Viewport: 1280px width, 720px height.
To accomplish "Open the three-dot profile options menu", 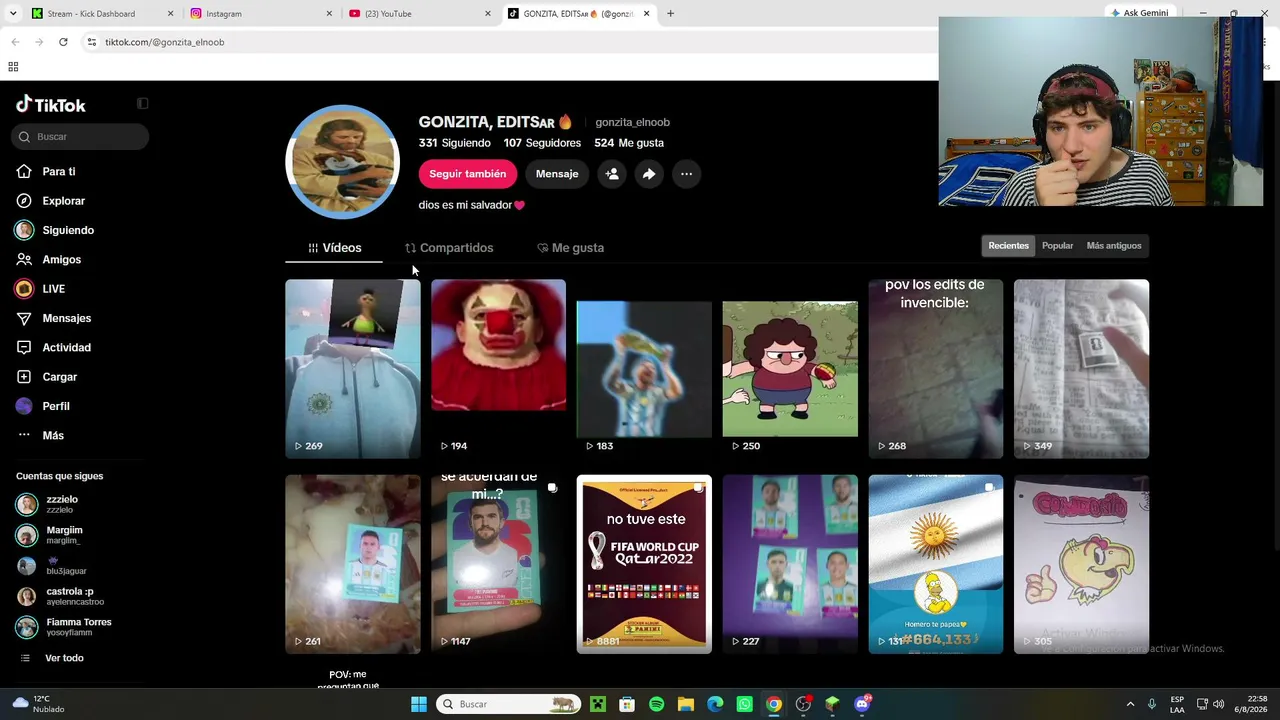I will (686, 174).
